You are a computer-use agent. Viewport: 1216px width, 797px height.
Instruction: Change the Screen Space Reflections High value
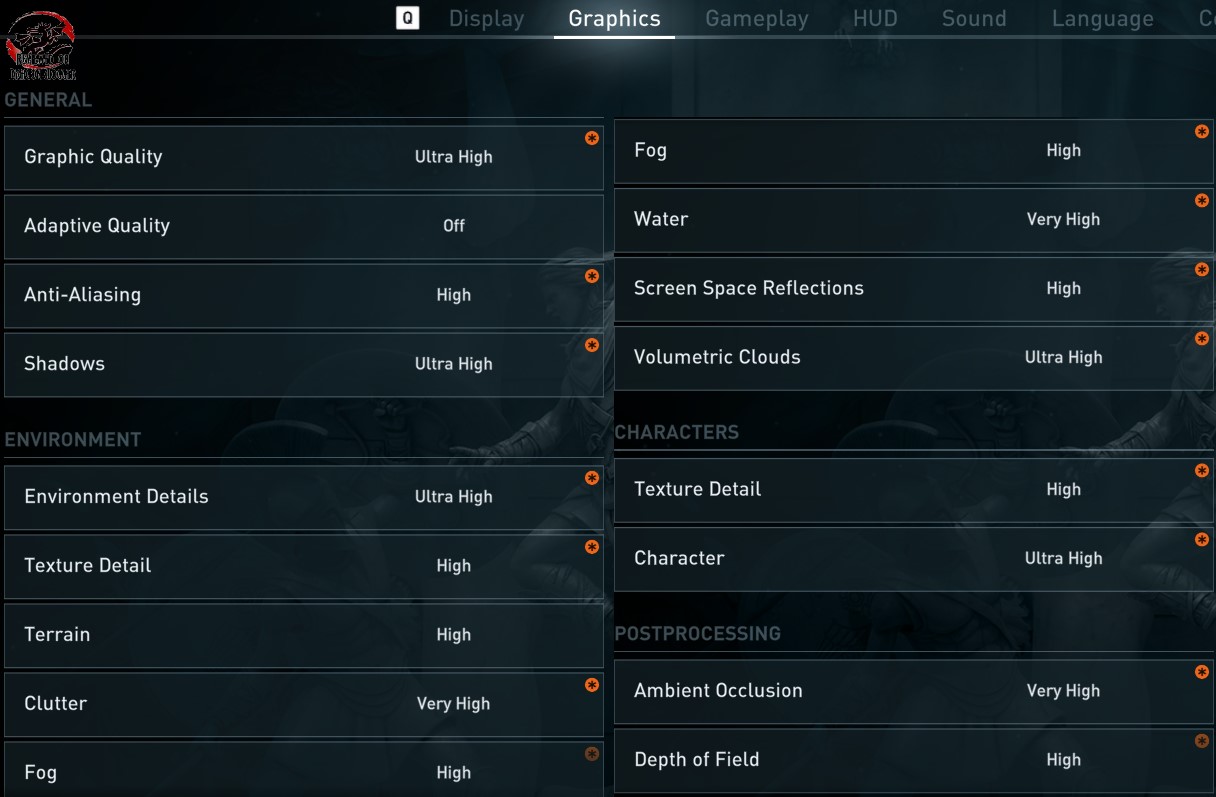pyautogui.click(x=1063, y=289)
